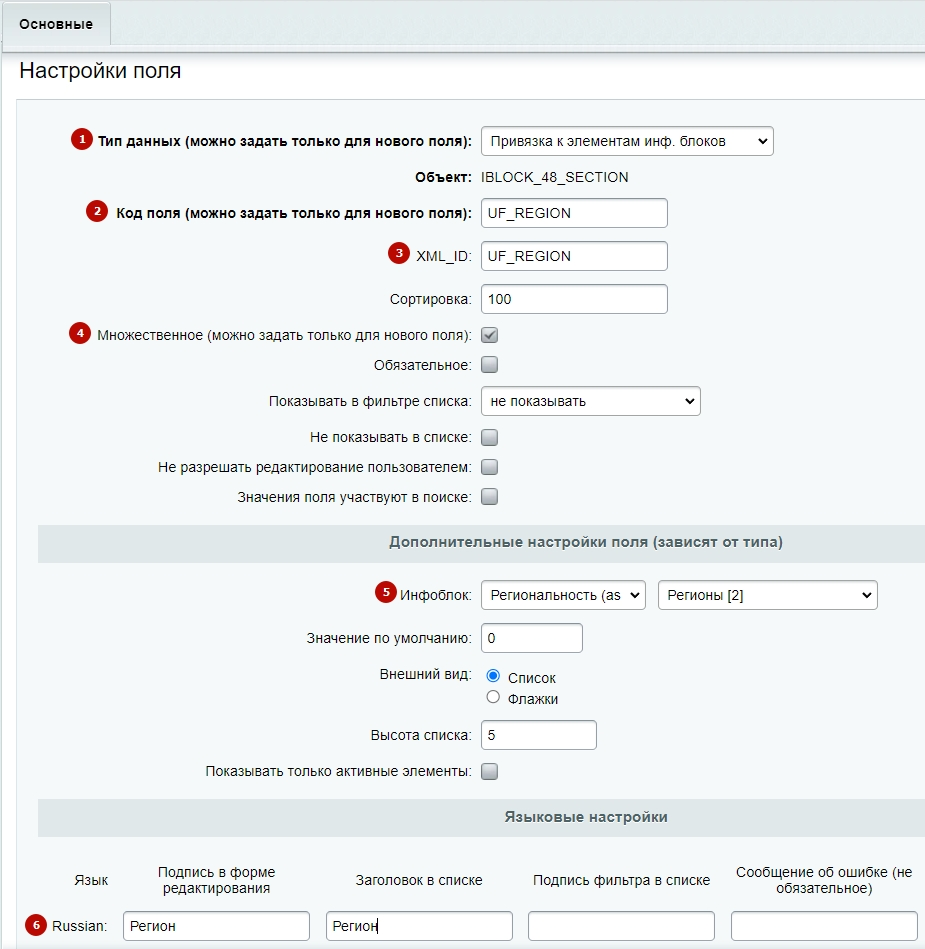Switch to the Основные tab
Viewport: 925px width, 949px height.
pos(56,24)
